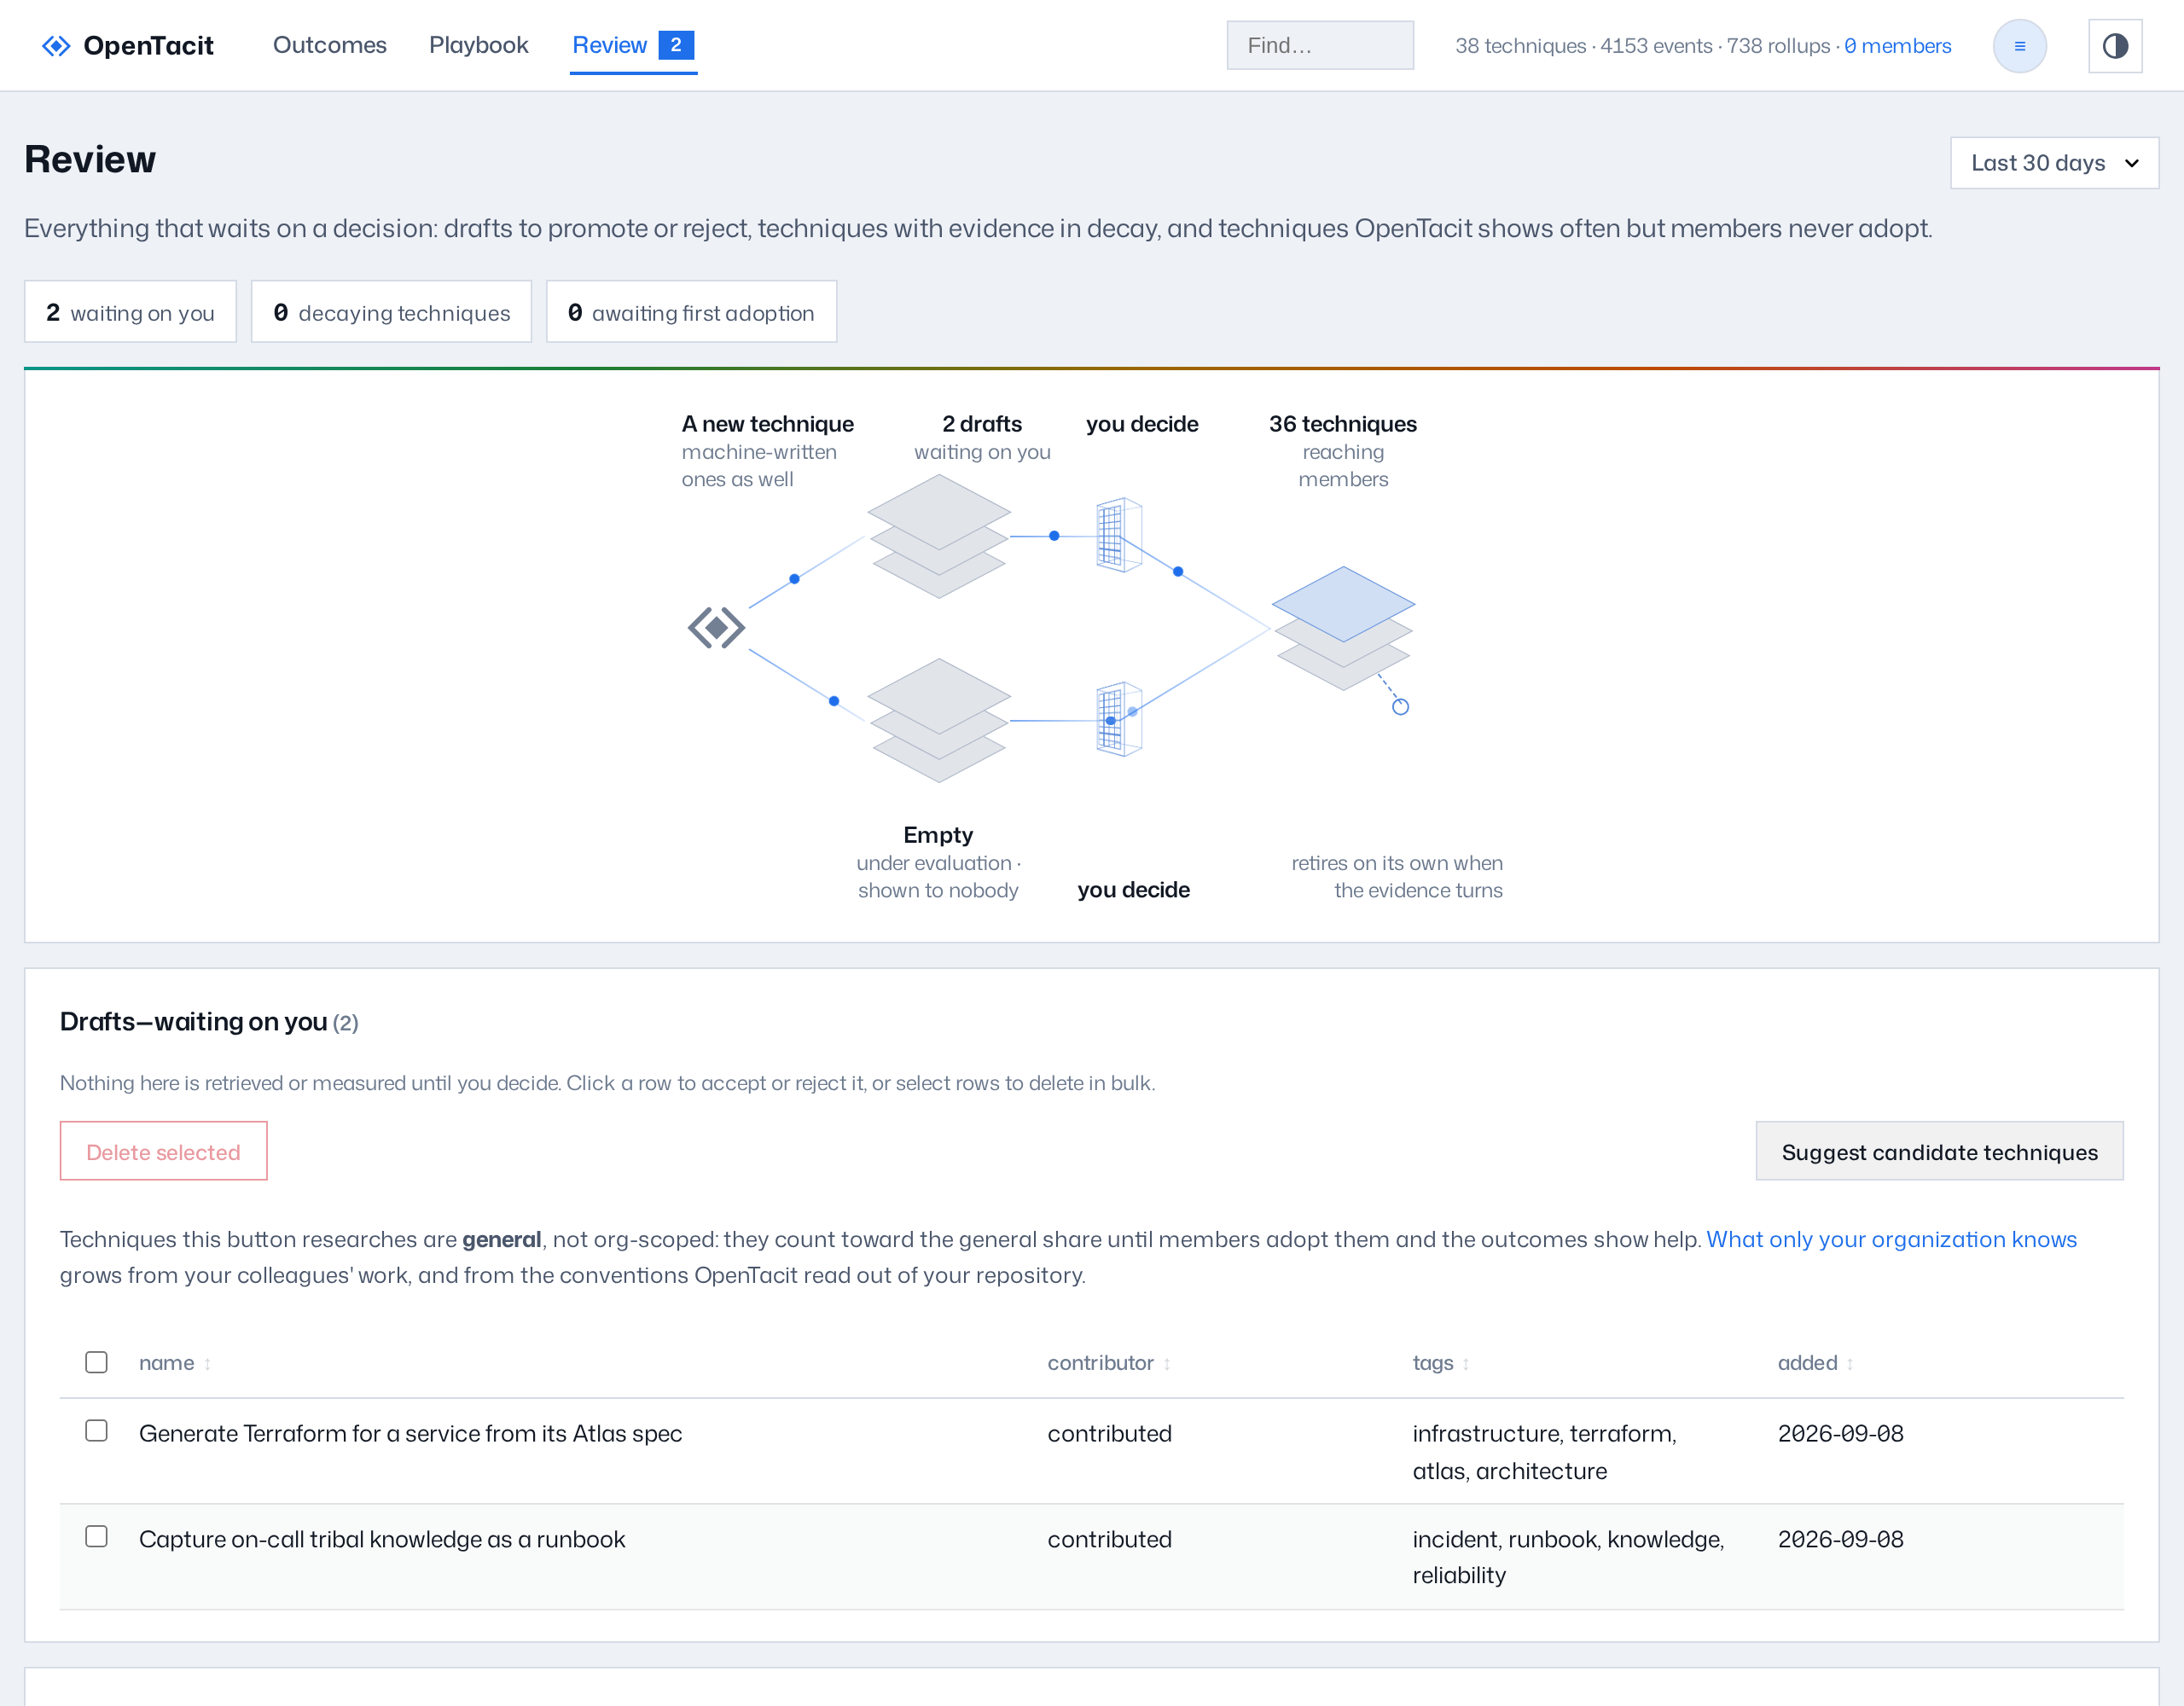Open the user menu avatar button
Viewport: 2184px width, 1706px height.
2019,46
